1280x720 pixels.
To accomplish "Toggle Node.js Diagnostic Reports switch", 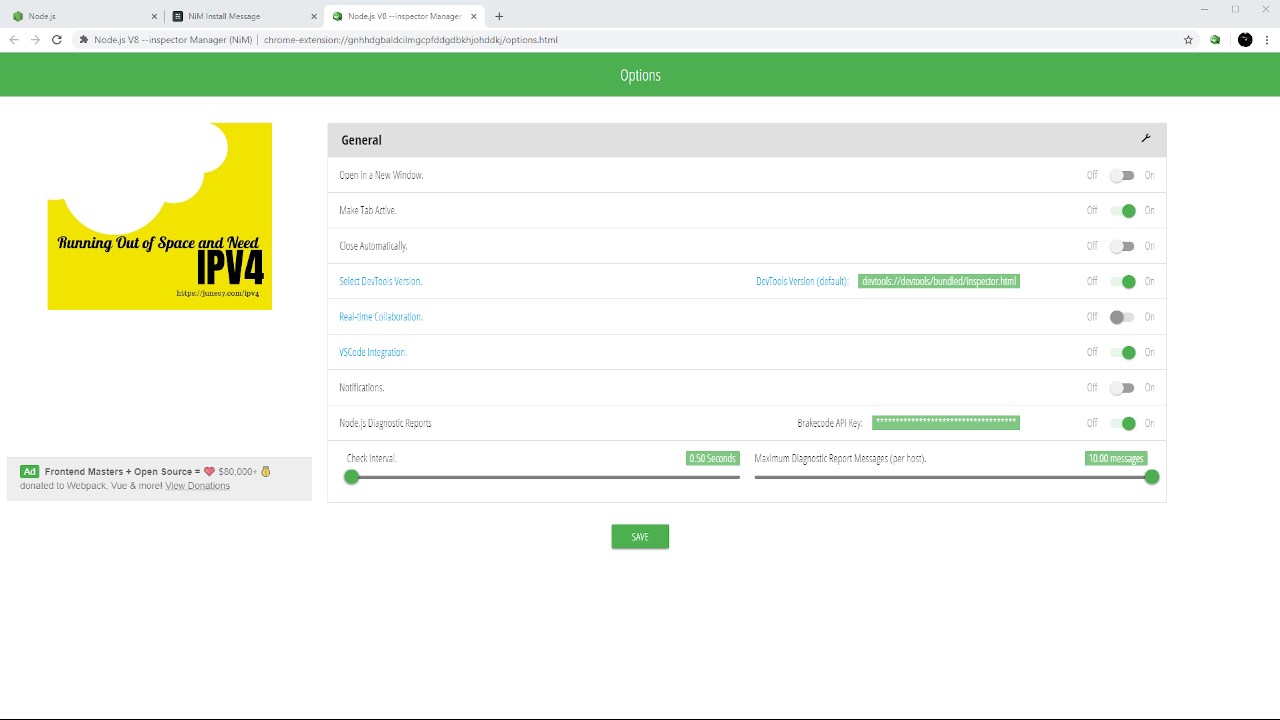I will point(1122,423).
